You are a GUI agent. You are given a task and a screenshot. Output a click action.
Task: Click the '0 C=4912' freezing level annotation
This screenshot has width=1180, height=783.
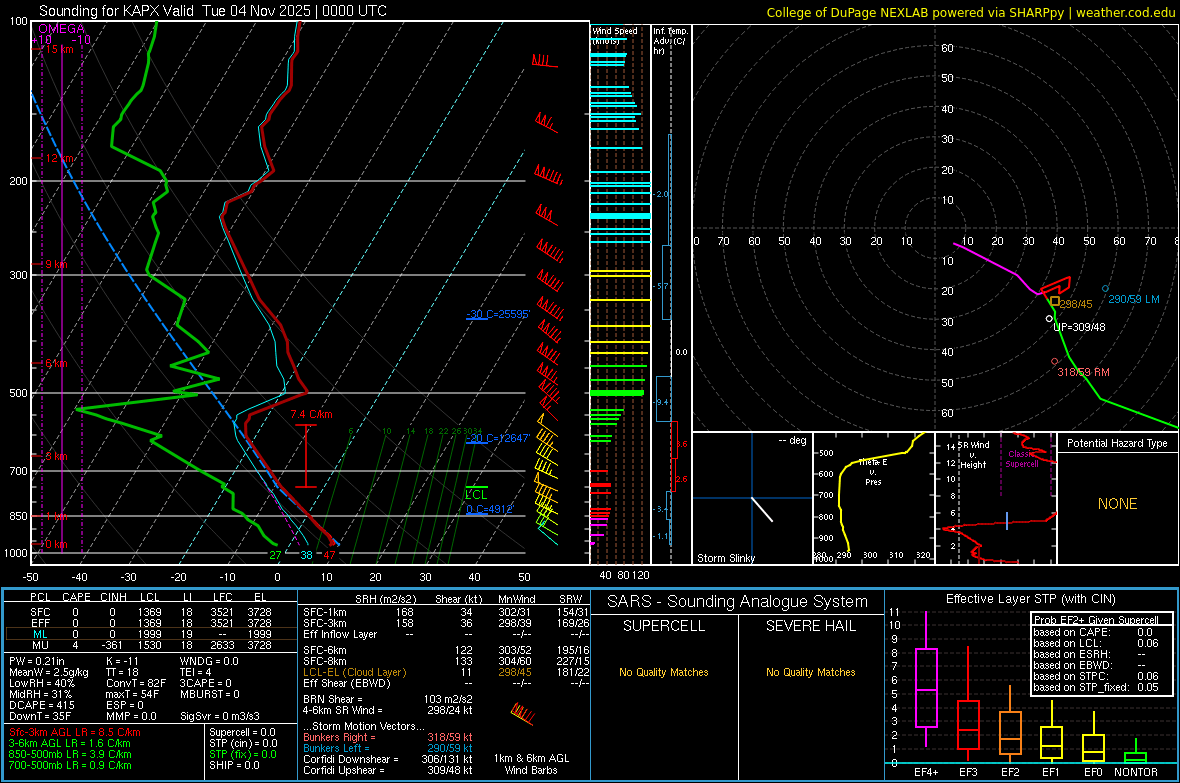click(489, 510)
